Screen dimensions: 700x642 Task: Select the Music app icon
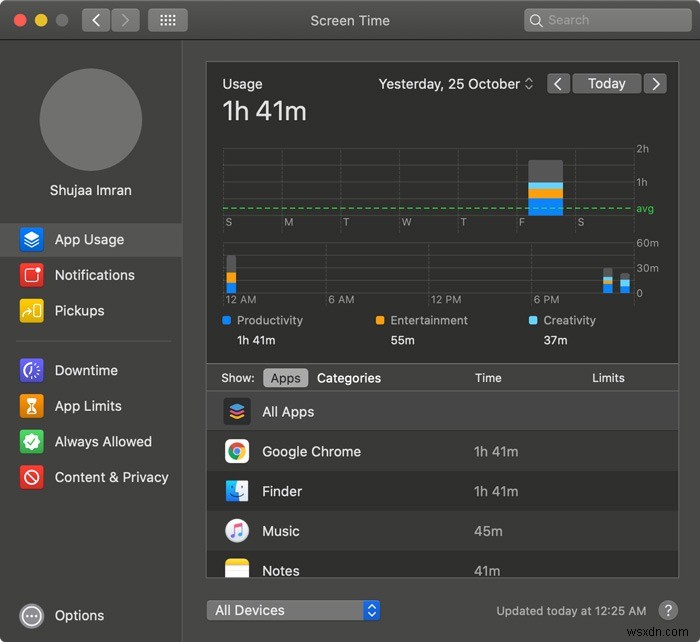pyautogui.click(x=237, y=531)
